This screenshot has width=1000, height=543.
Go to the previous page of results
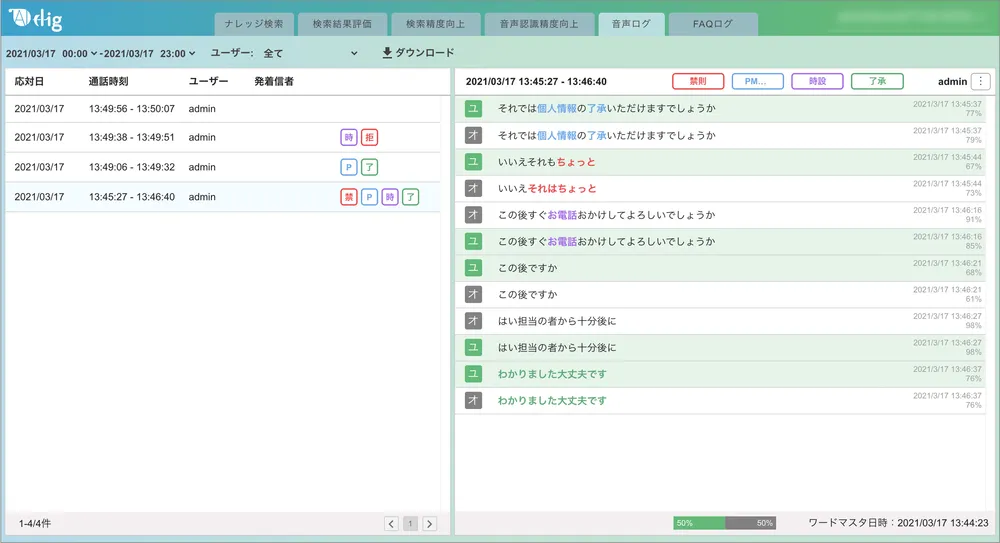pos(392,524)
